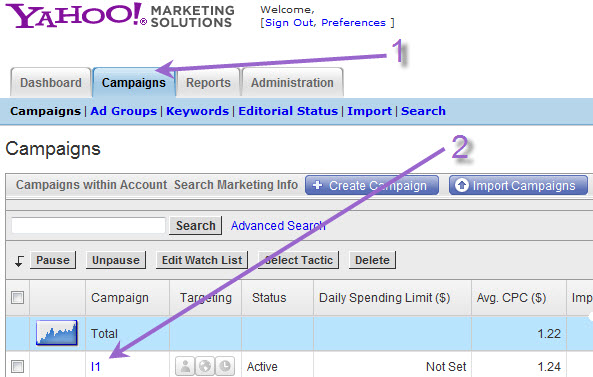593x377 pixels.
Task: Go to the Dashboard tab
Action: pyautogui.click(x=51, y=82)
